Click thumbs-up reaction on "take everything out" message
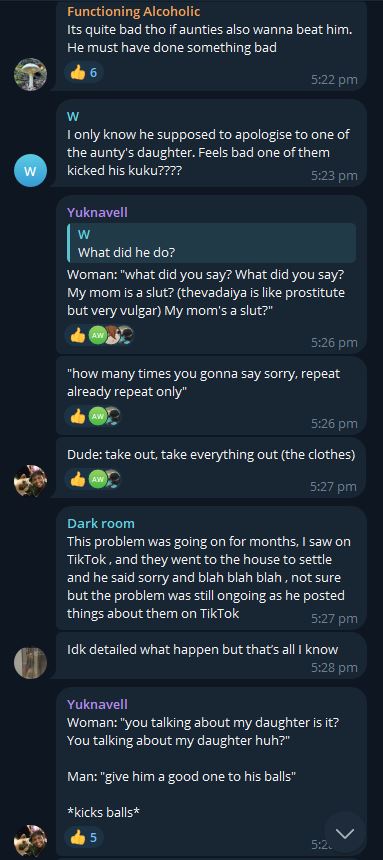This screenshot has width=383, height=860. click(78, 479)
